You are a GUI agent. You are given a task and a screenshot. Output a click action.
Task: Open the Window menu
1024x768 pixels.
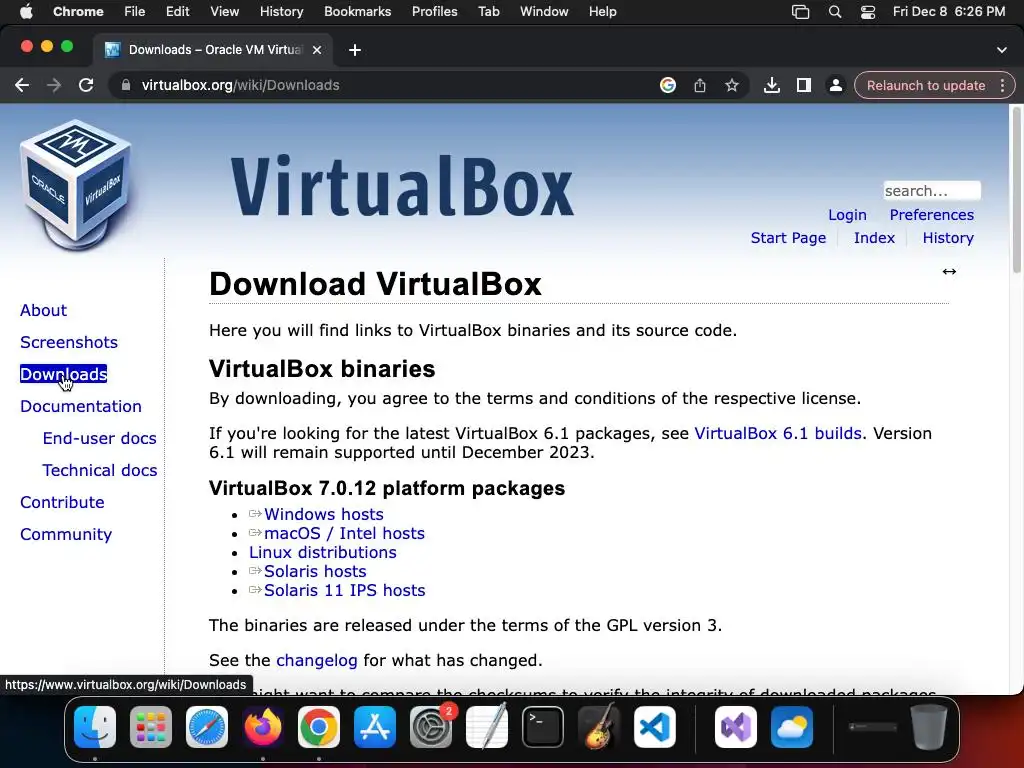coord(544,12)
